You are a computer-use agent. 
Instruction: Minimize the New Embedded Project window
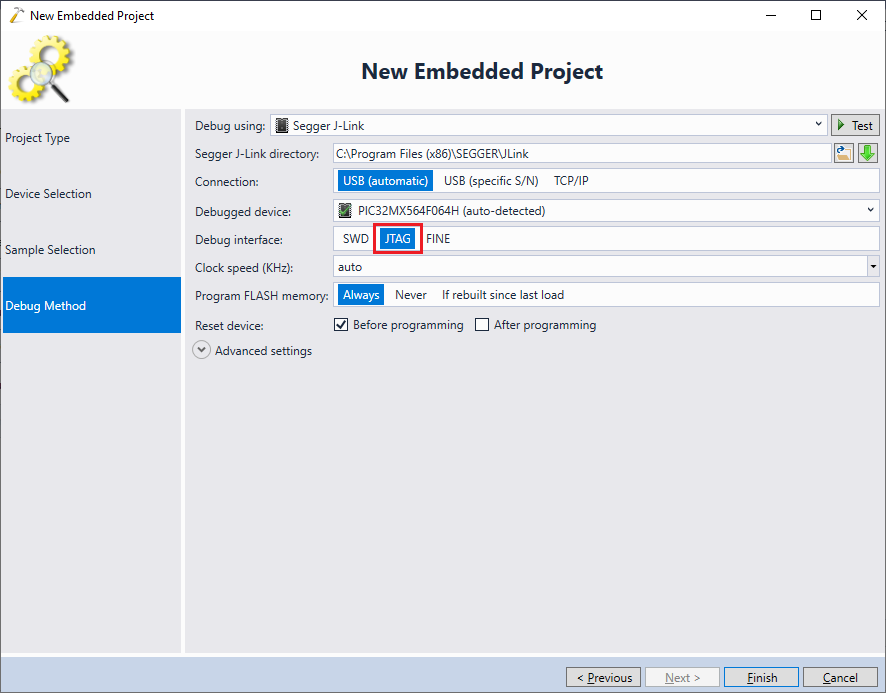[771, 15]
